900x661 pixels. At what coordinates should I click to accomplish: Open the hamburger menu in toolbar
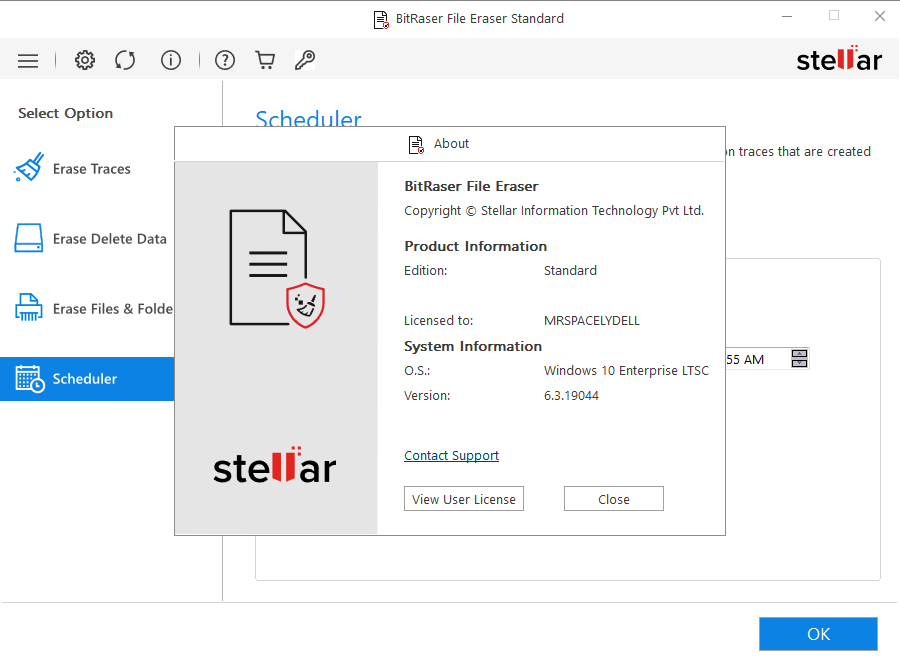pyautogui.click(x=28, y=60)
